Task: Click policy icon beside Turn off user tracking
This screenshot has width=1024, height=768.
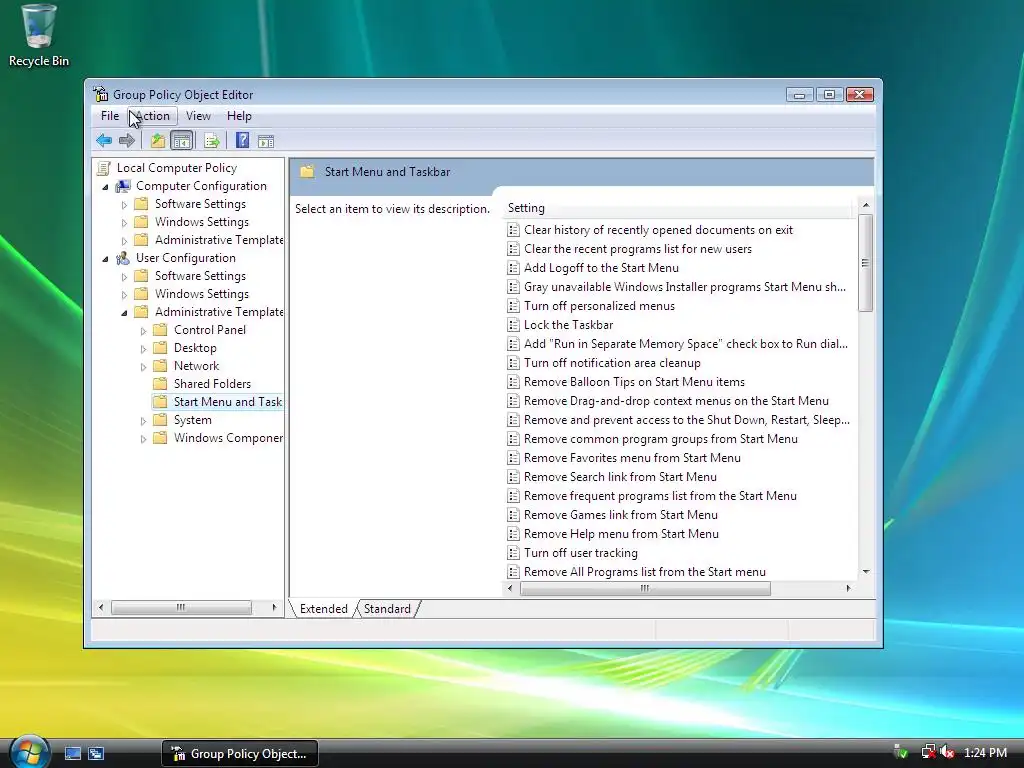Action: tap(513, 553)
